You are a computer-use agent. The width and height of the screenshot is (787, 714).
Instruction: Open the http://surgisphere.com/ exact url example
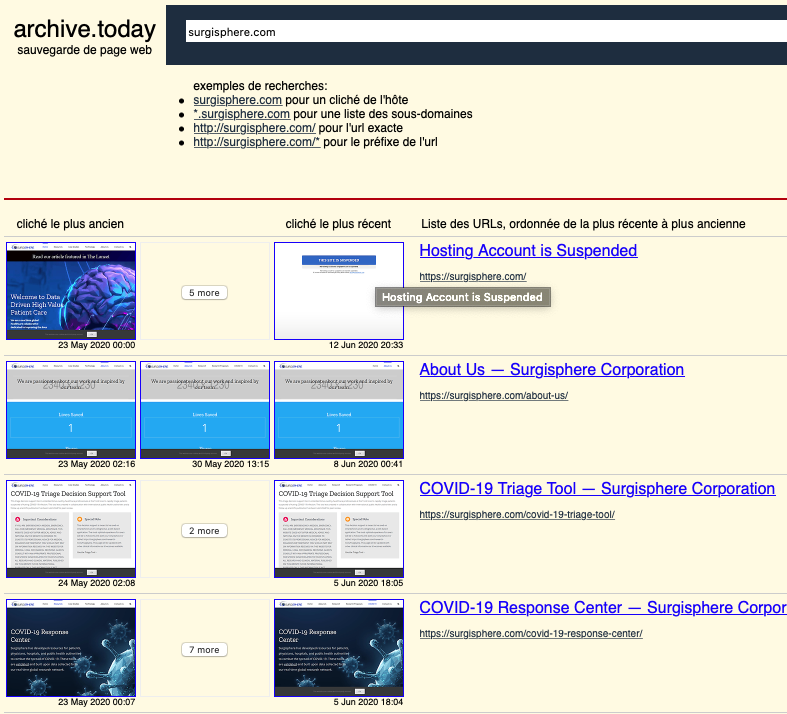[x=254, y=128]
